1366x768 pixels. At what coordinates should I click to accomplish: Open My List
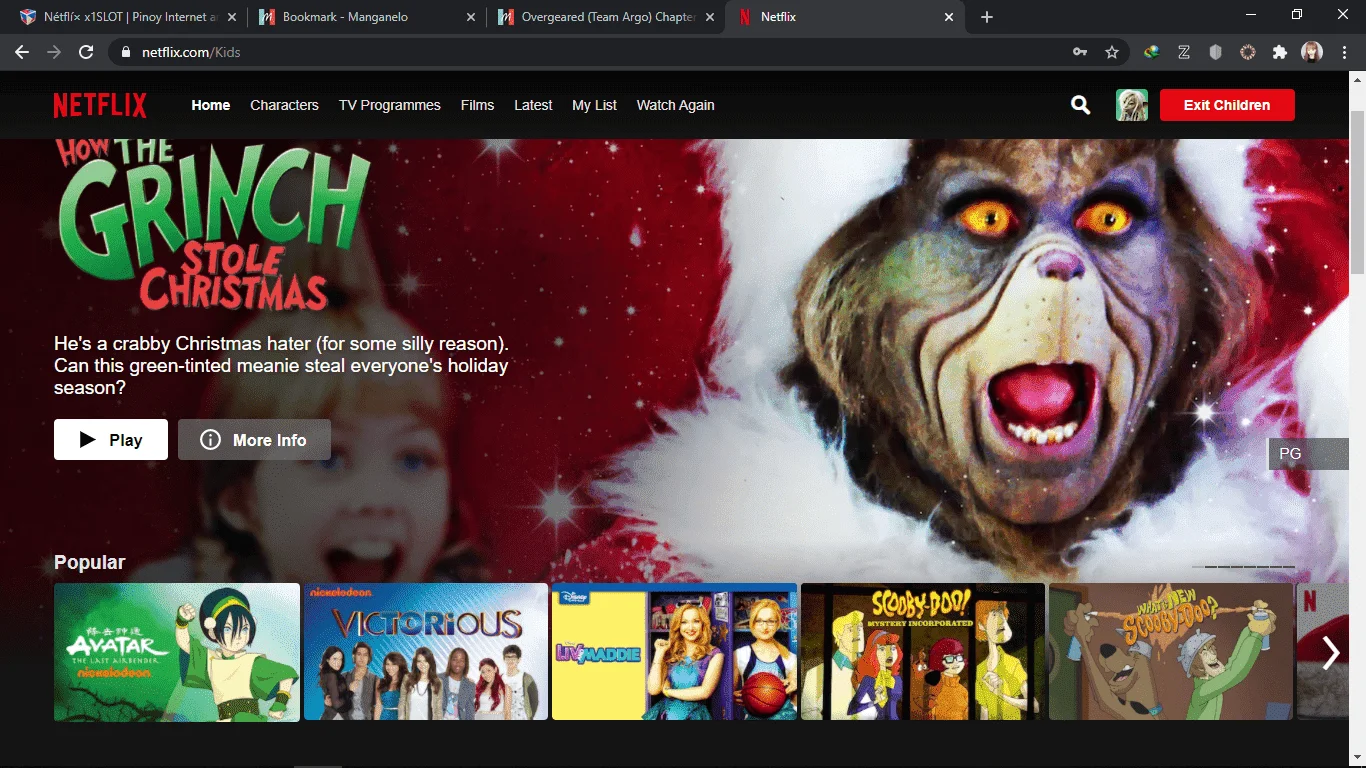(x=595, y=105)
